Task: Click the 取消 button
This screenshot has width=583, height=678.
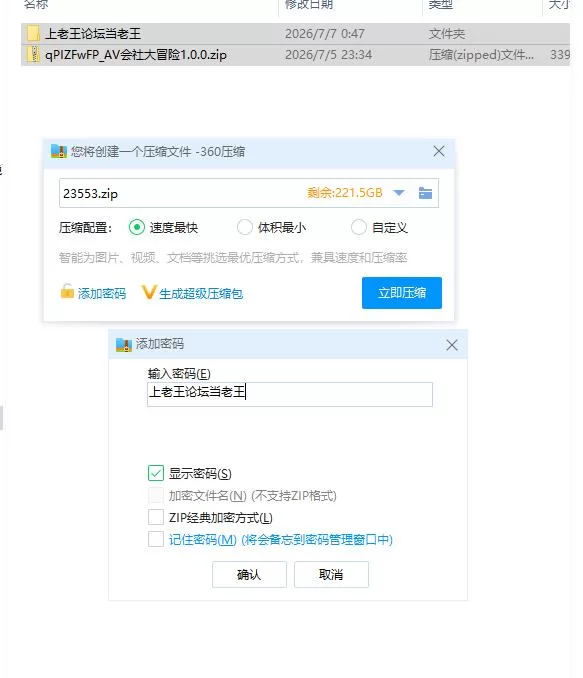Action: 331,574
